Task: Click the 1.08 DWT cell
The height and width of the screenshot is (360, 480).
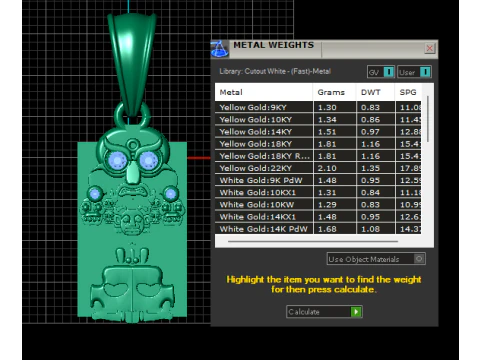Action: (375, 229)
